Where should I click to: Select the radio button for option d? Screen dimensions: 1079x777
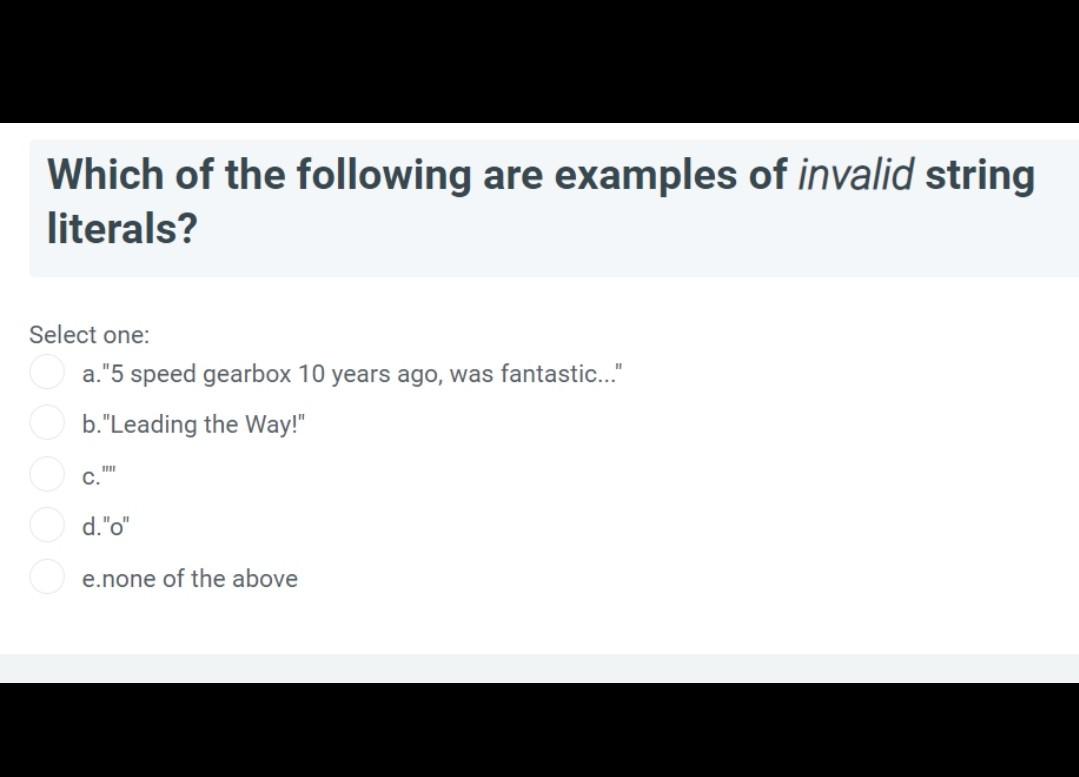click(x=47, y=525)
